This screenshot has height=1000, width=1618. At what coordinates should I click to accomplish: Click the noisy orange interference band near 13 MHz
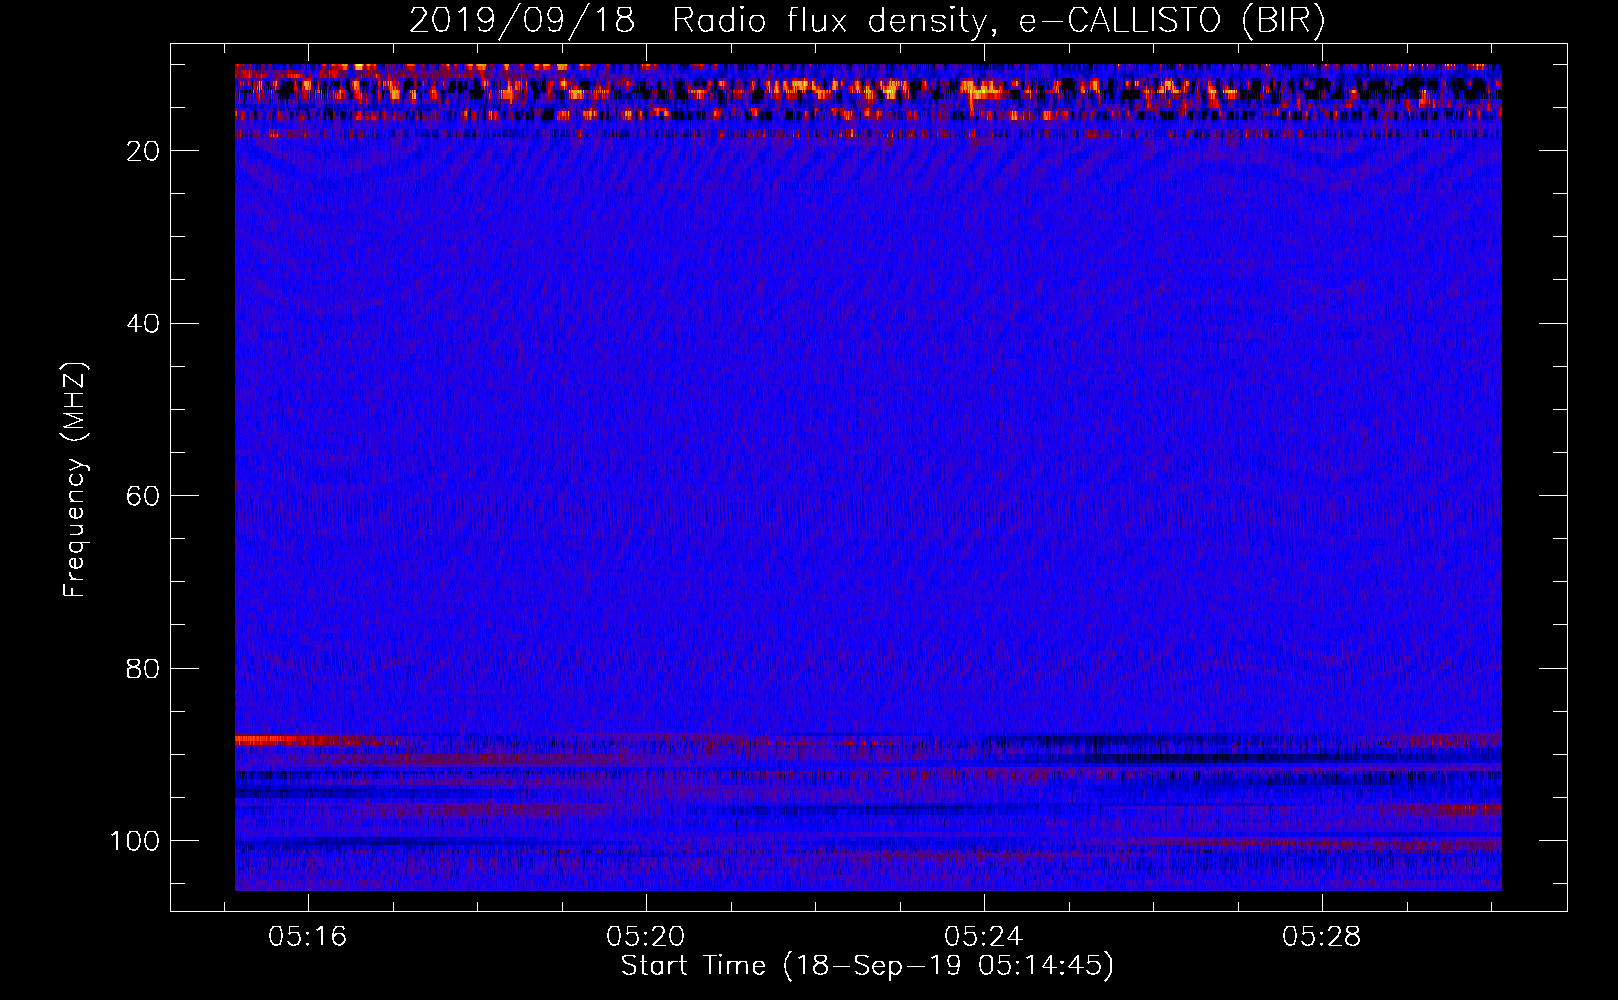(868, 91)
